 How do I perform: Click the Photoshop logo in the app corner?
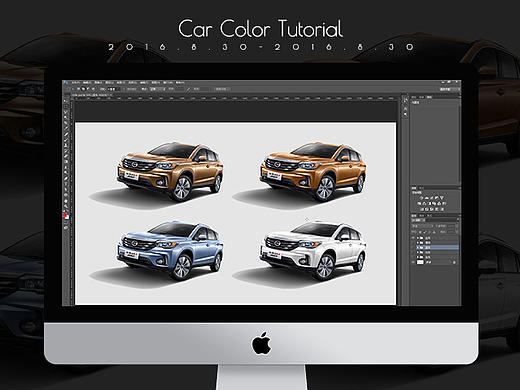tap(65, 82)
